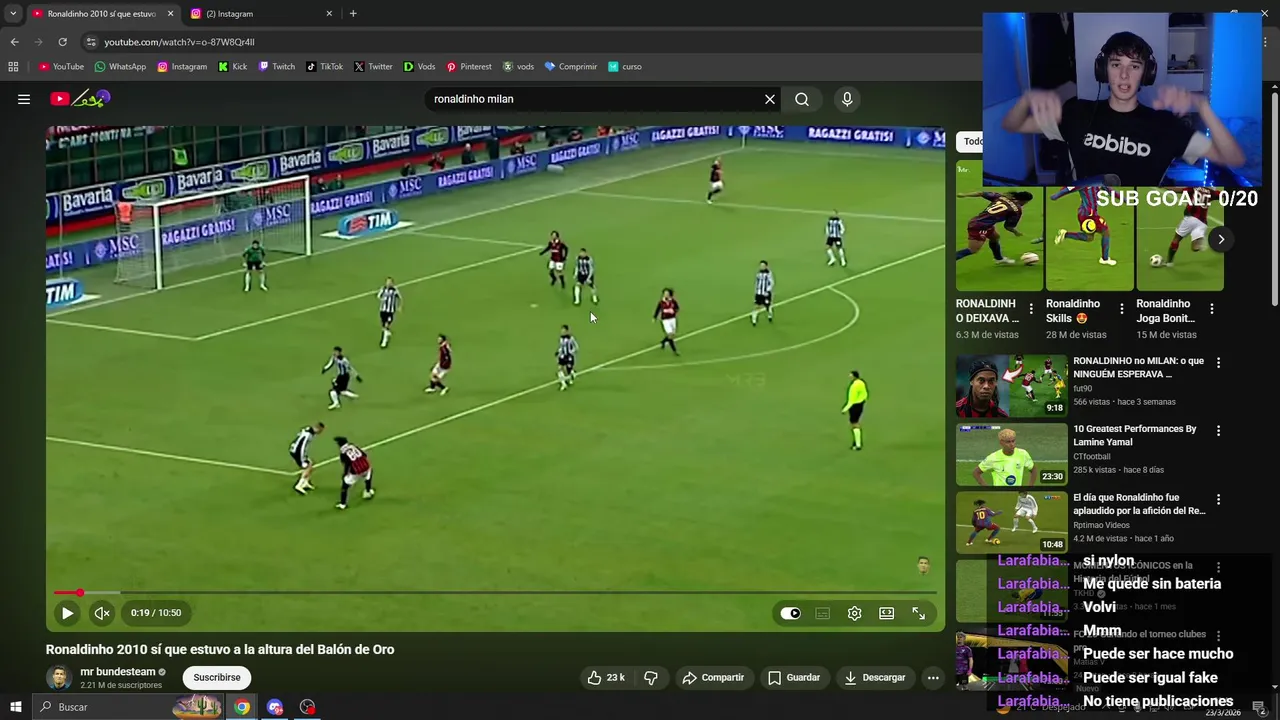Unmute the video via speaker icon

102,613
